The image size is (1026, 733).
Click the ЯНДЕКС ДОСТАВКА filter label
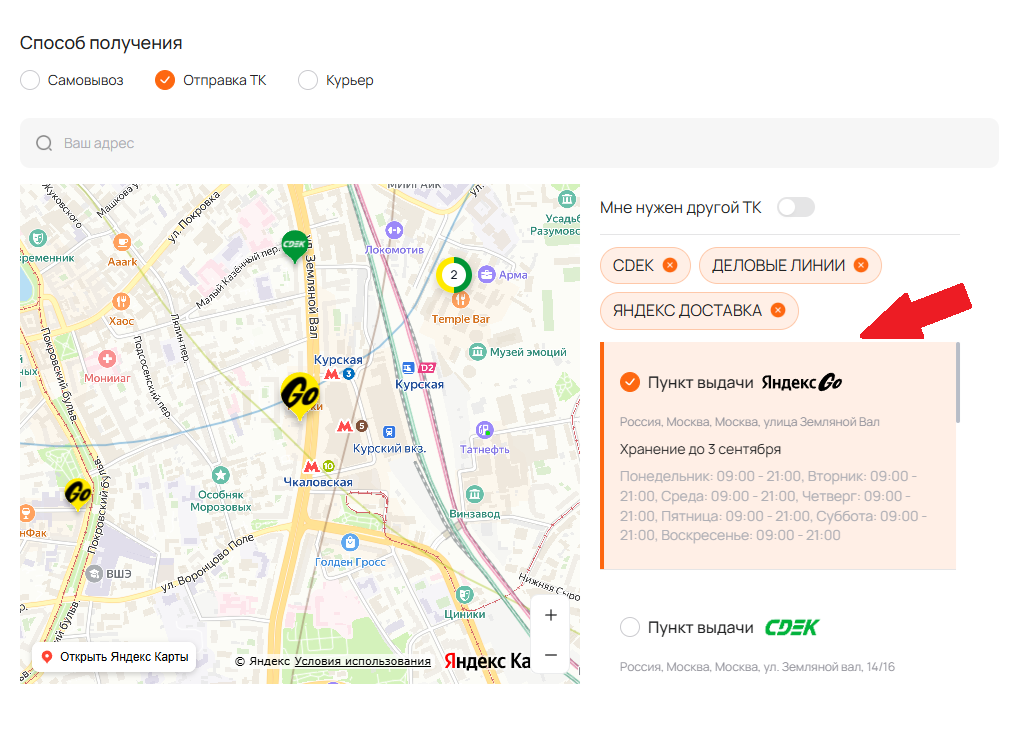pyautogui.click(x=687, y=310)
